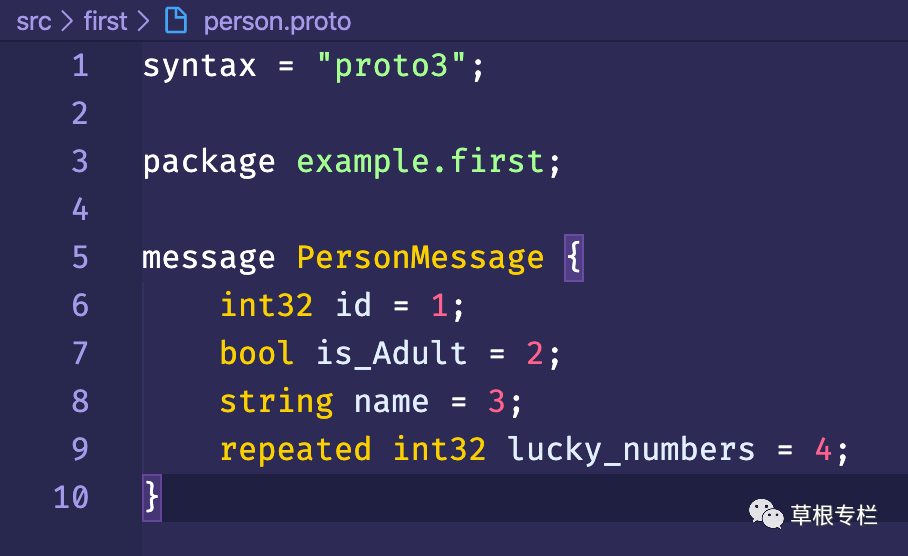
Task: Click the person.proto file icon in breadcrumb
Action: [x=176, y=21]
